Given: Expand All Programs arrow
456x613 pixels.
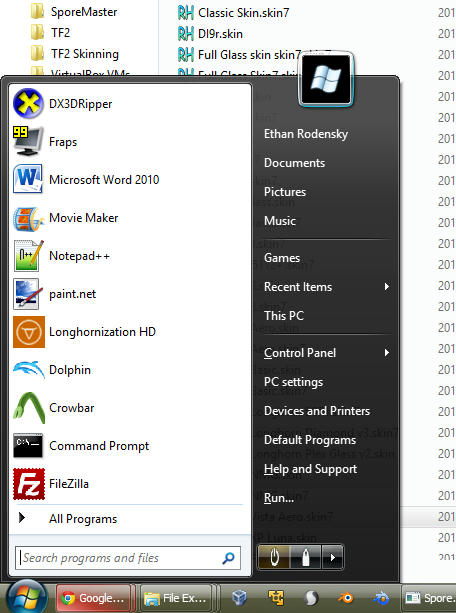Looking at the screenshot, I should pos(22,518).
